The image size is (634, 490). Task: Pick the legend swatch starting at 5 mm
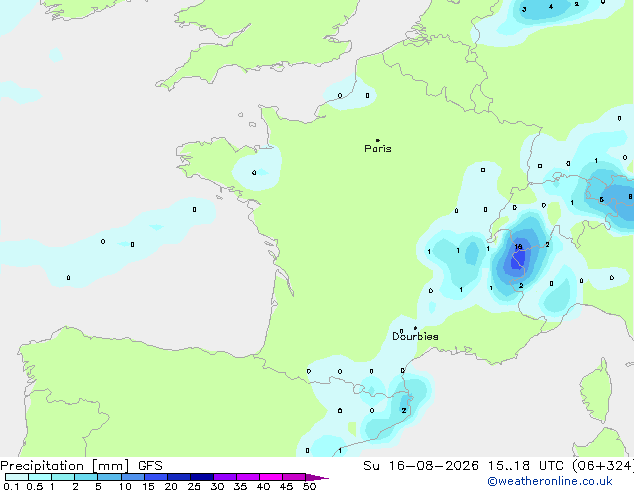tap(109, 477)
